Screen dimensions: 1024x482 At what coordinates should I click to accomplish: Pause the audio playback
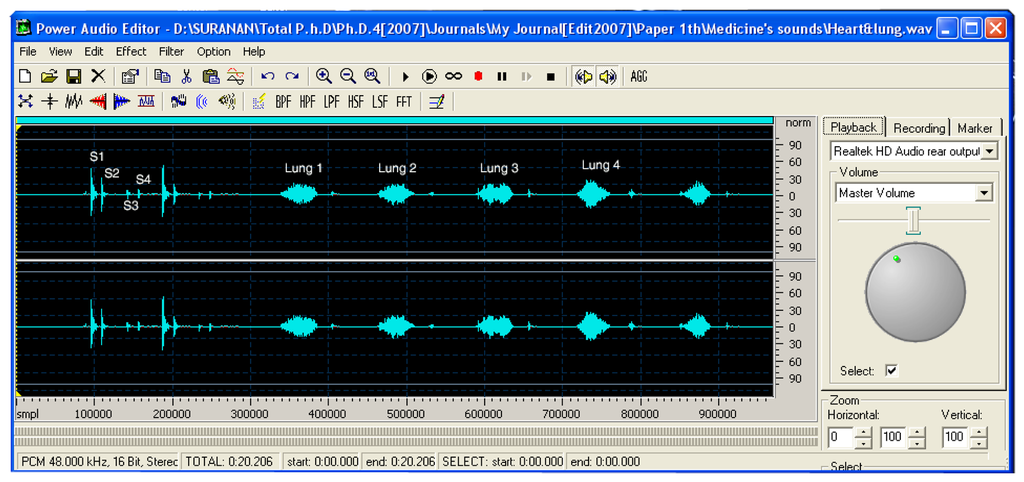(502, 76)
